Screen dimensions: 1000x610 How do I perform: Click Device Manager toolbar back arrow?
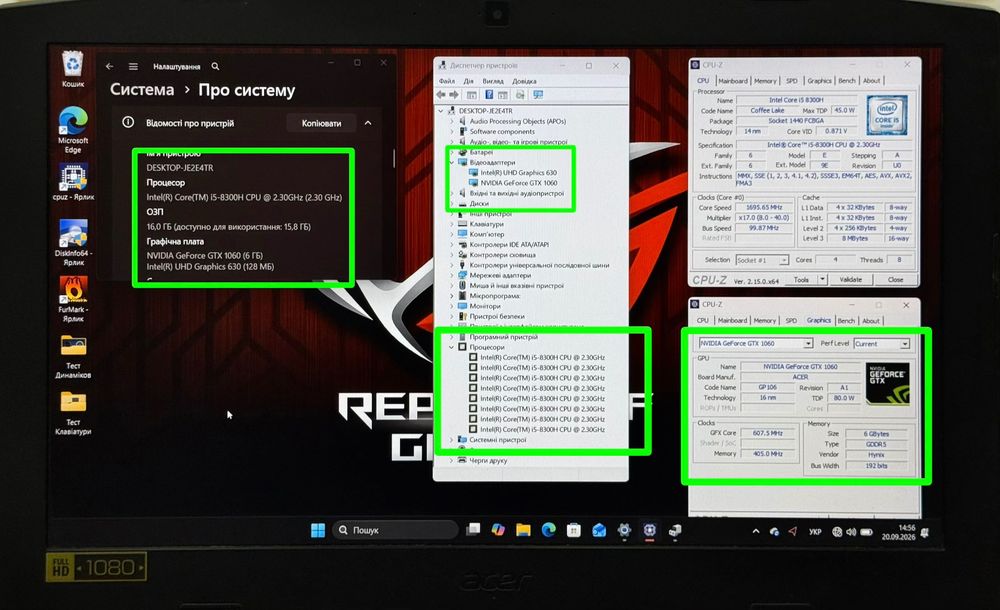point(441,94)
